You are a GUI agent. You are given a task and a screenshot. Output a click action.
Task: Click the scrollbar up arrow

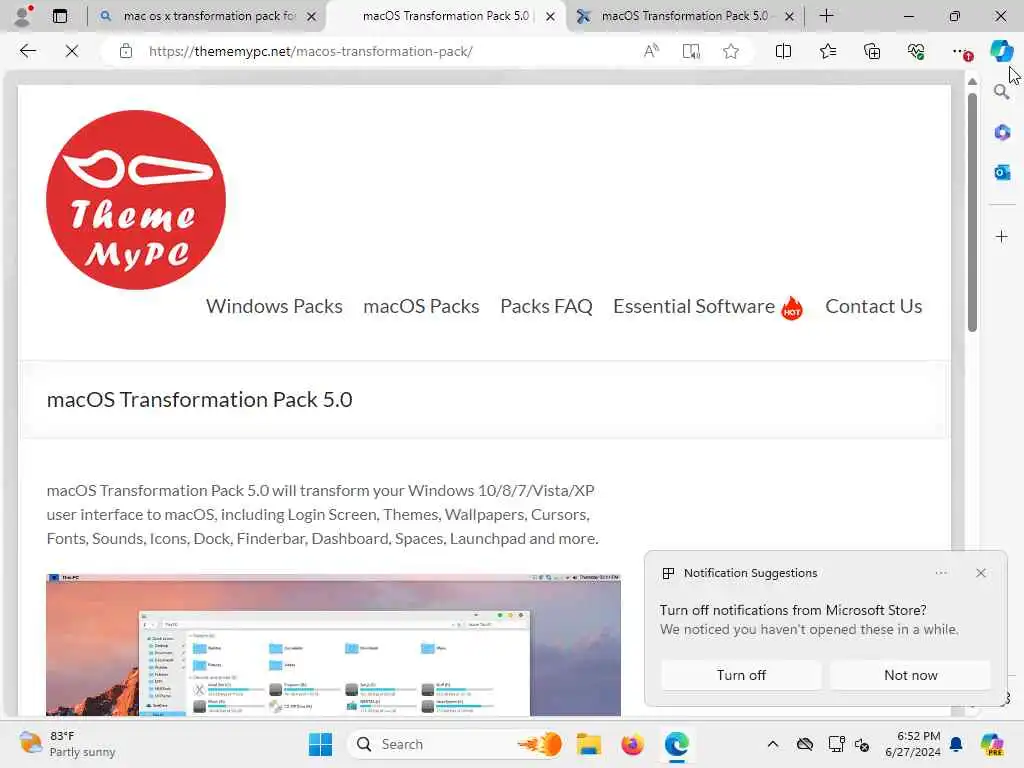(x=972, y=82)
